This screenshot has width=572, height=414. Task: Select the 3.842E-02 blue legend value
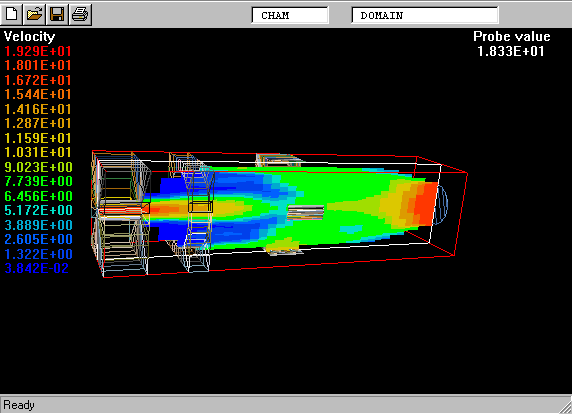(x=37, y=268)
